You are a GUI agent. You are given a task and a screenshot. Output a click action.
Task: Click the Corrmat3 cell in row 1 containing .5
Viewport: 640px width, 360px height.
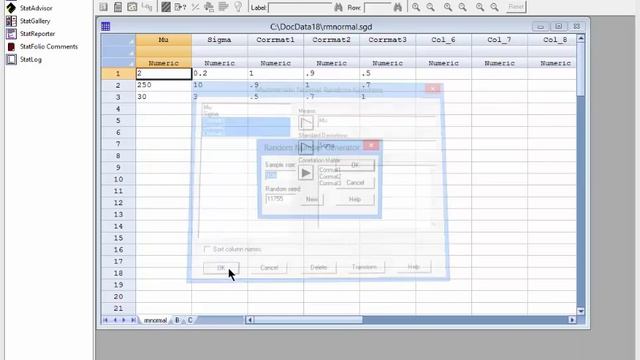tap(388, 73)
